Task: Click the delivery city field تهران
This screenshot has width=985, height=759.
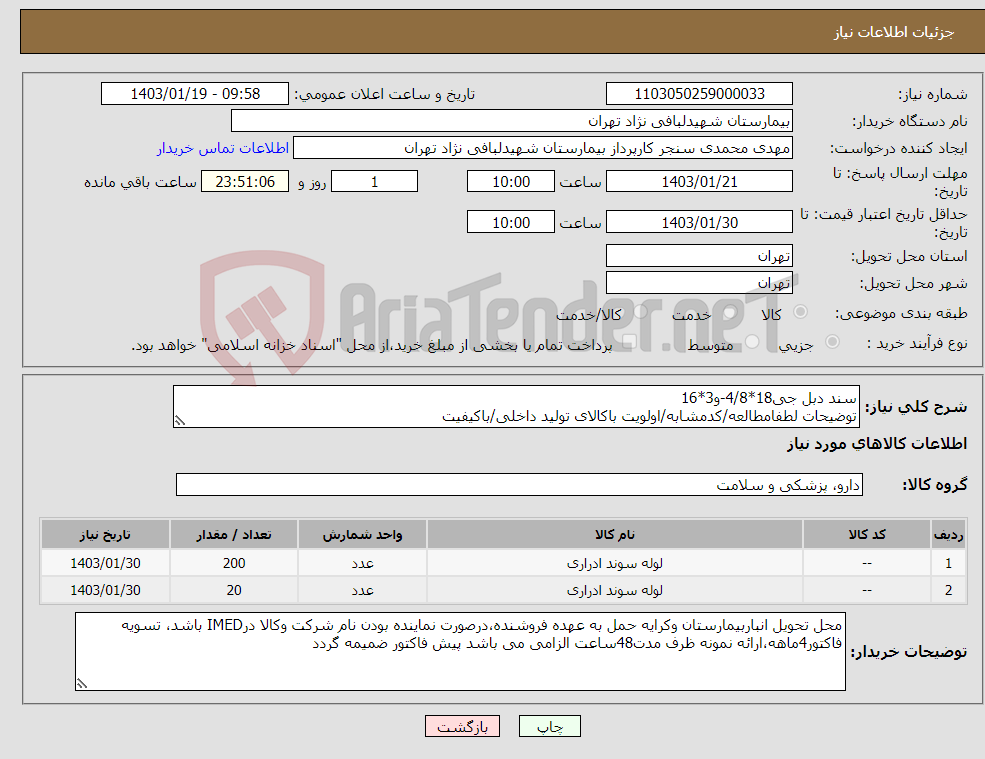Action: pyautogui.click(x=699, y=283)
